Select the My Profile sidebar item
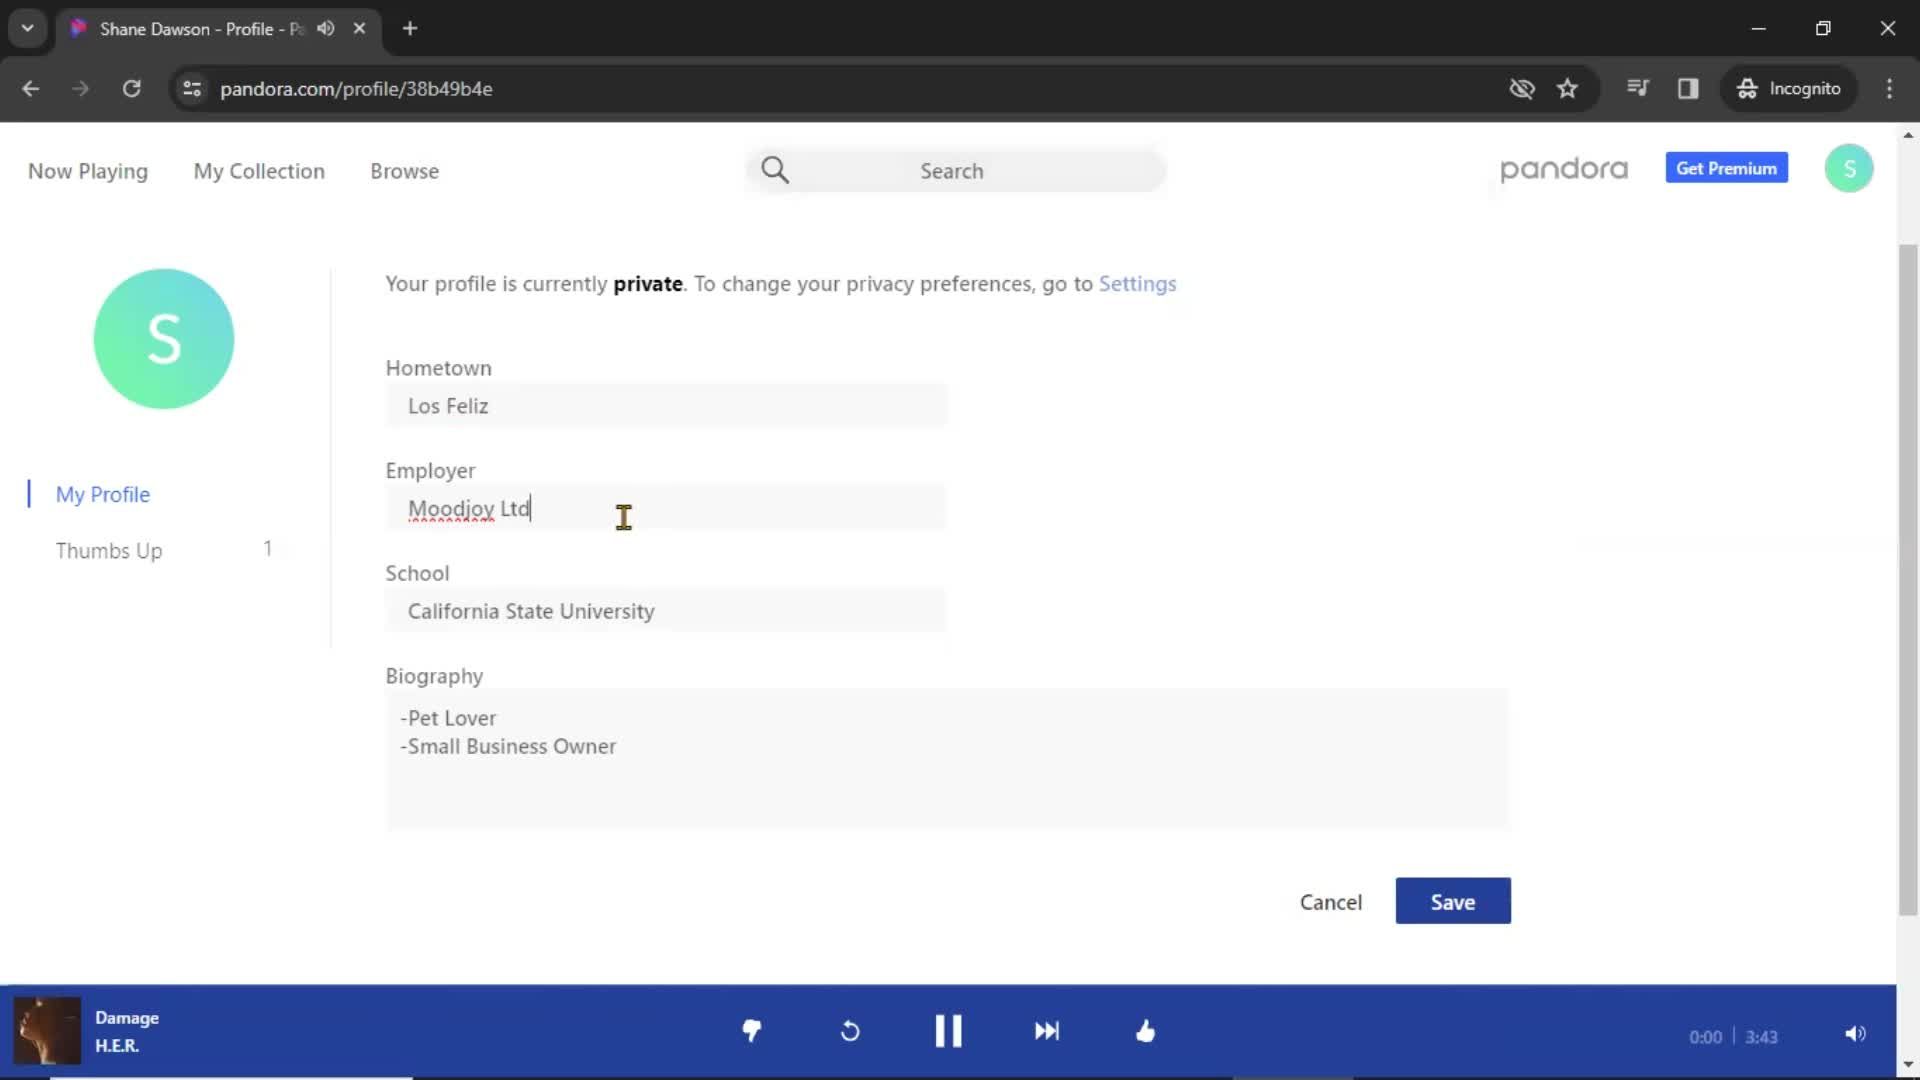The height and width of the screenshot is (1080, 1920). pyautogui.click(x=103, y=493)
